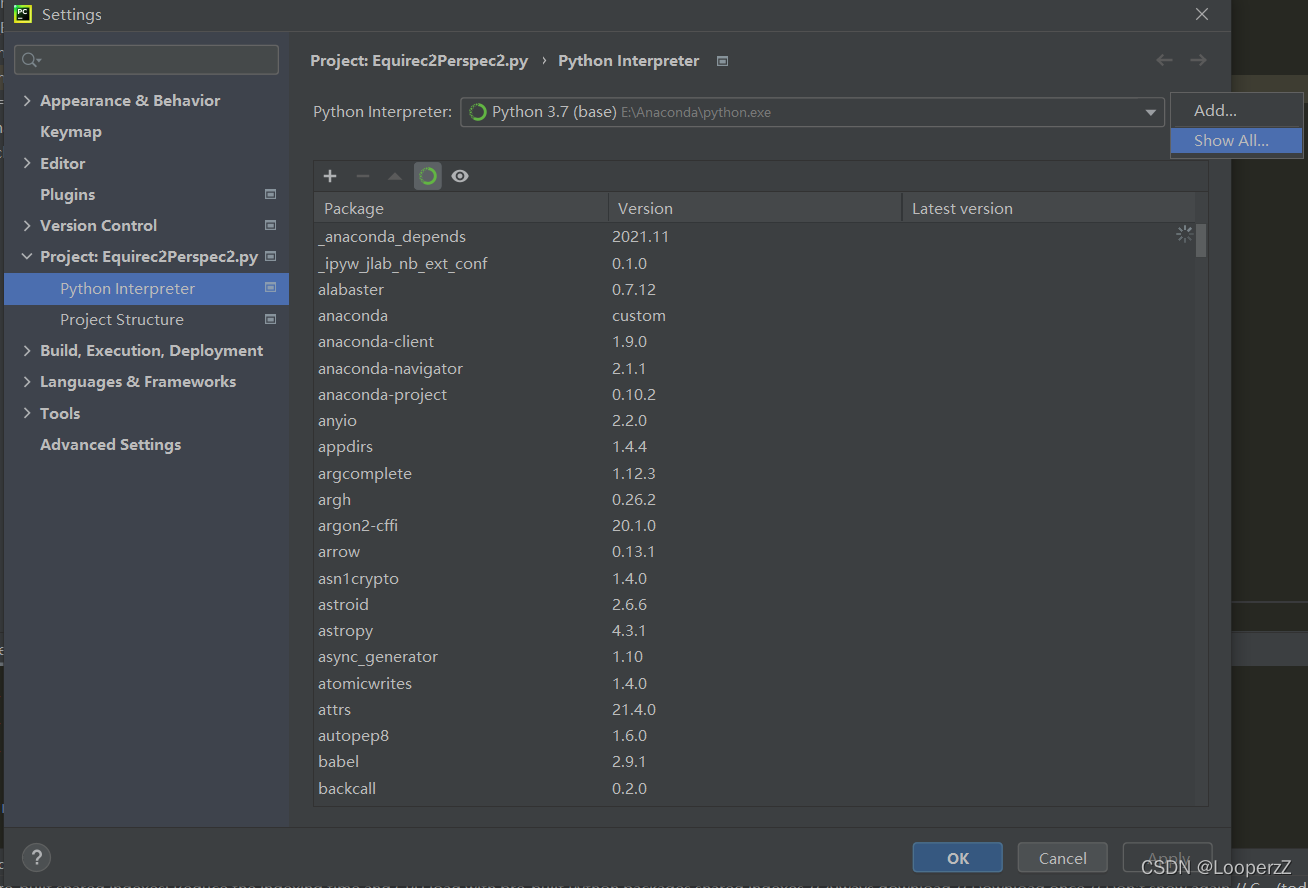Select Add... from the interpreter menu
Screen dimensions: 1308x888
pos(1236,111)
